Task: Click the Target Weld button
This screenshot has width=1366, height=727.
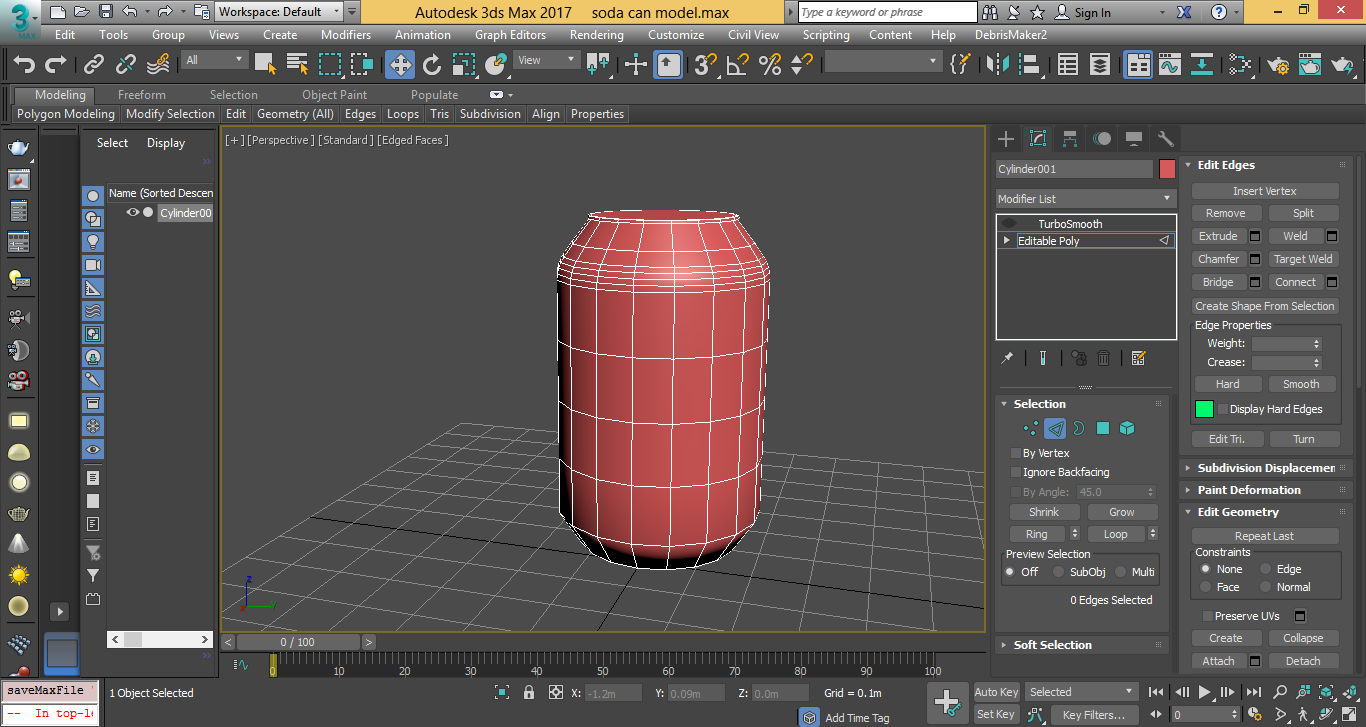Action: (1303, 259)
